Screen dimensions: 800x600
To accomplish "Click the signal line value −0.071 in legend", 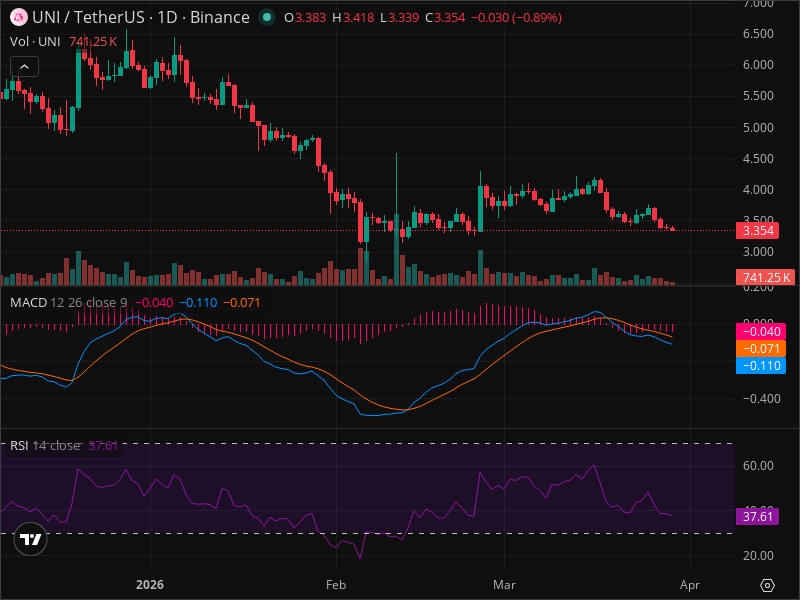I will (x=242, y=303).
